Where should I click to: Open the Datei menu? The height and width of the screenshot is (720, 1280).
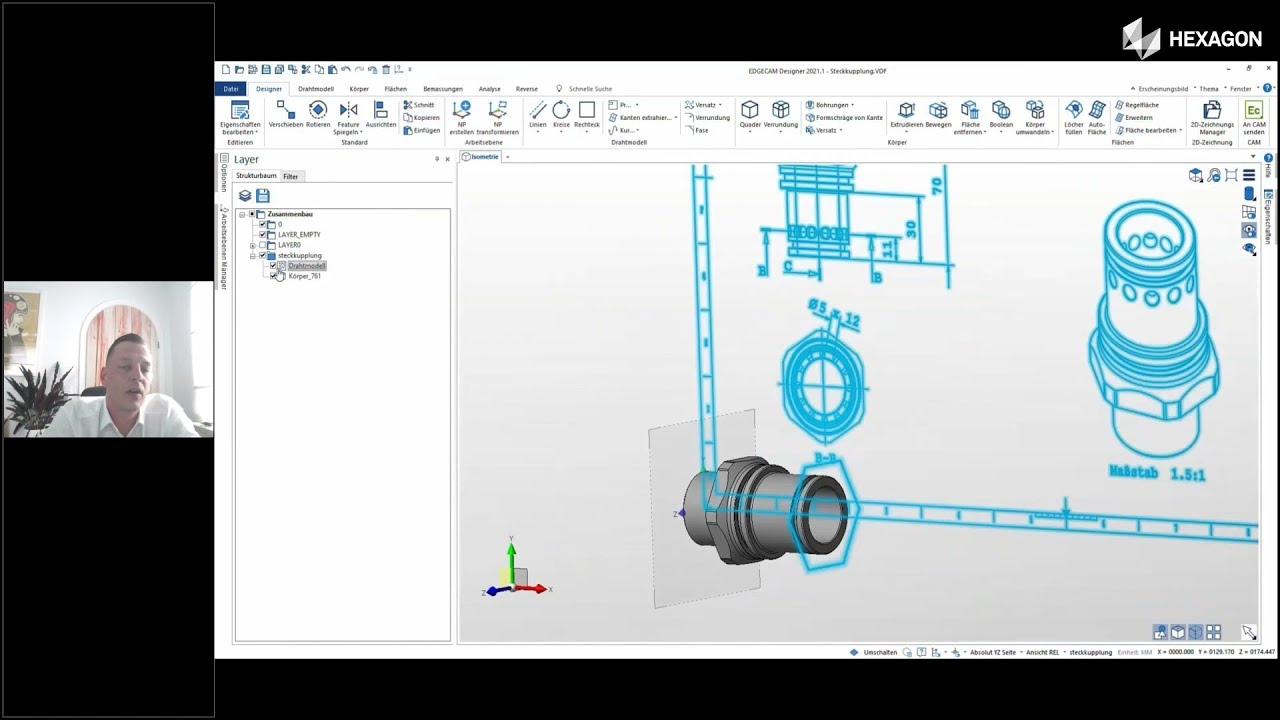coord(231,89)
